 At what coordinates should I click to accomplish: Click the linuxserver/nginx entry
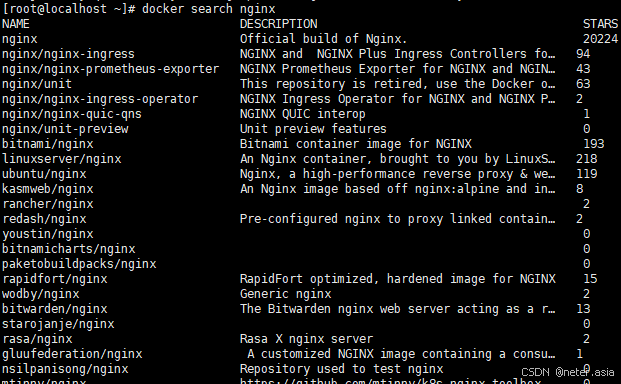pos(61,159)
